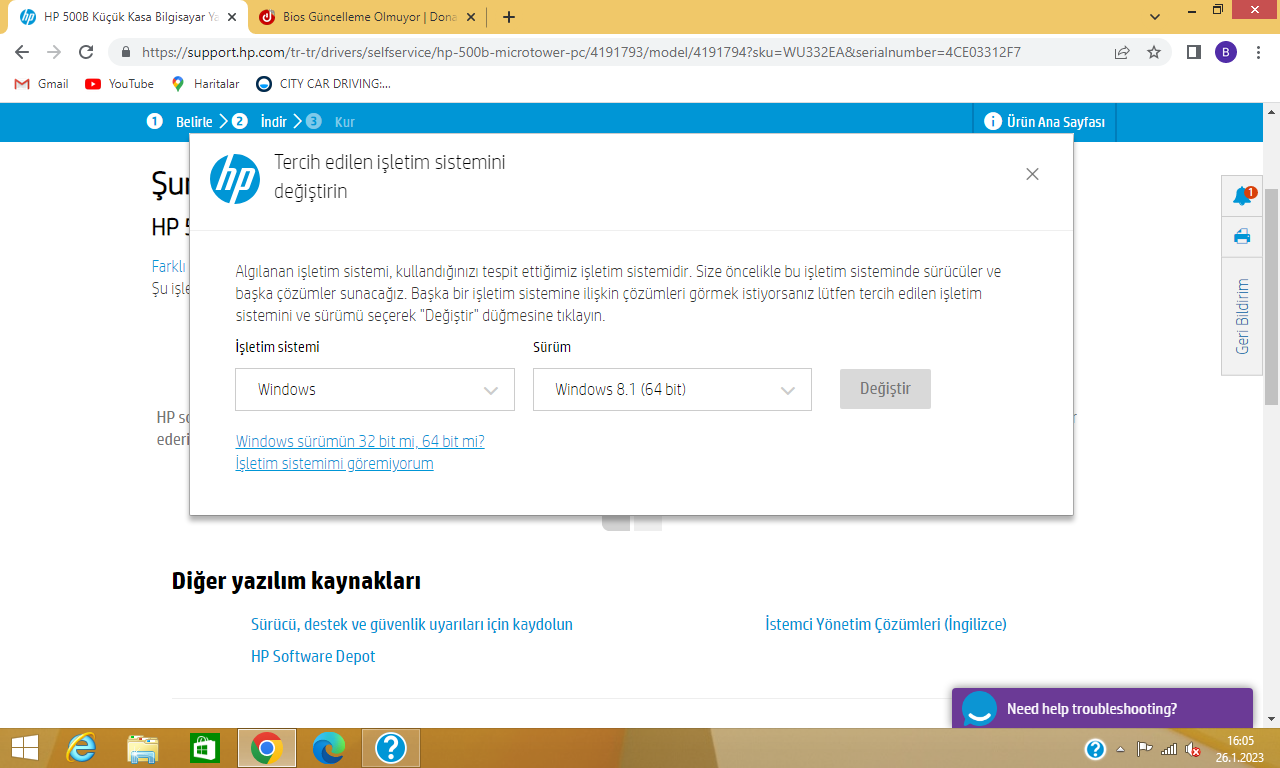The image size is (1280, 768).
Task: Click the Chrome taskbar icon
Action: (267, 748)
